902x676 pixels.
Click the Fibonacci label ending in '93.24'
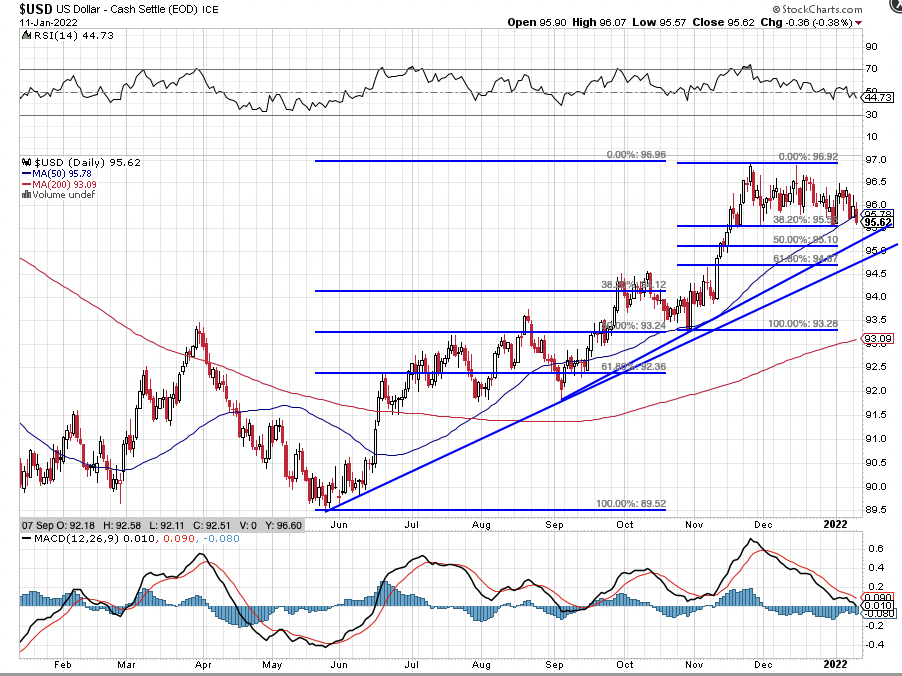point(634,326)
